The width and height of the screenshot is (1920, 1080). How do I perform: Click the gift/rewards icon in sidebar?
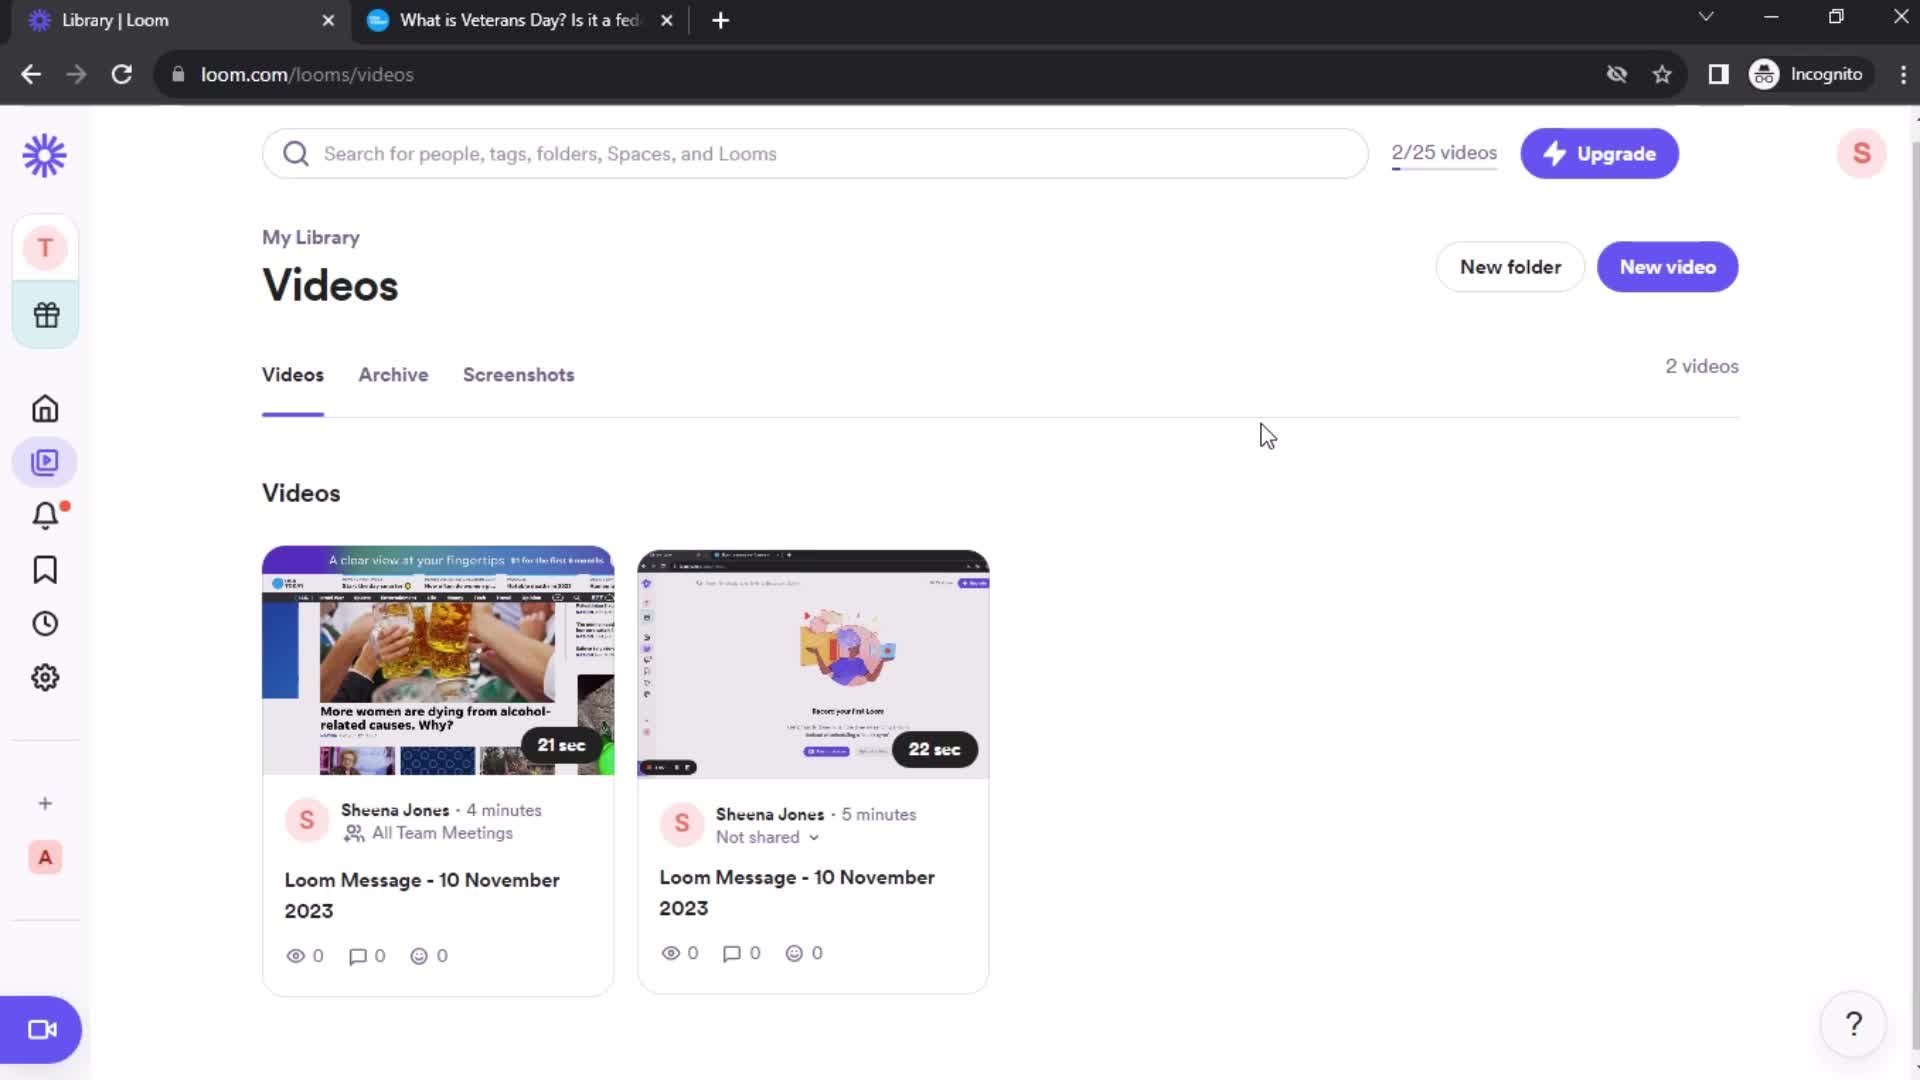[46, 314]
